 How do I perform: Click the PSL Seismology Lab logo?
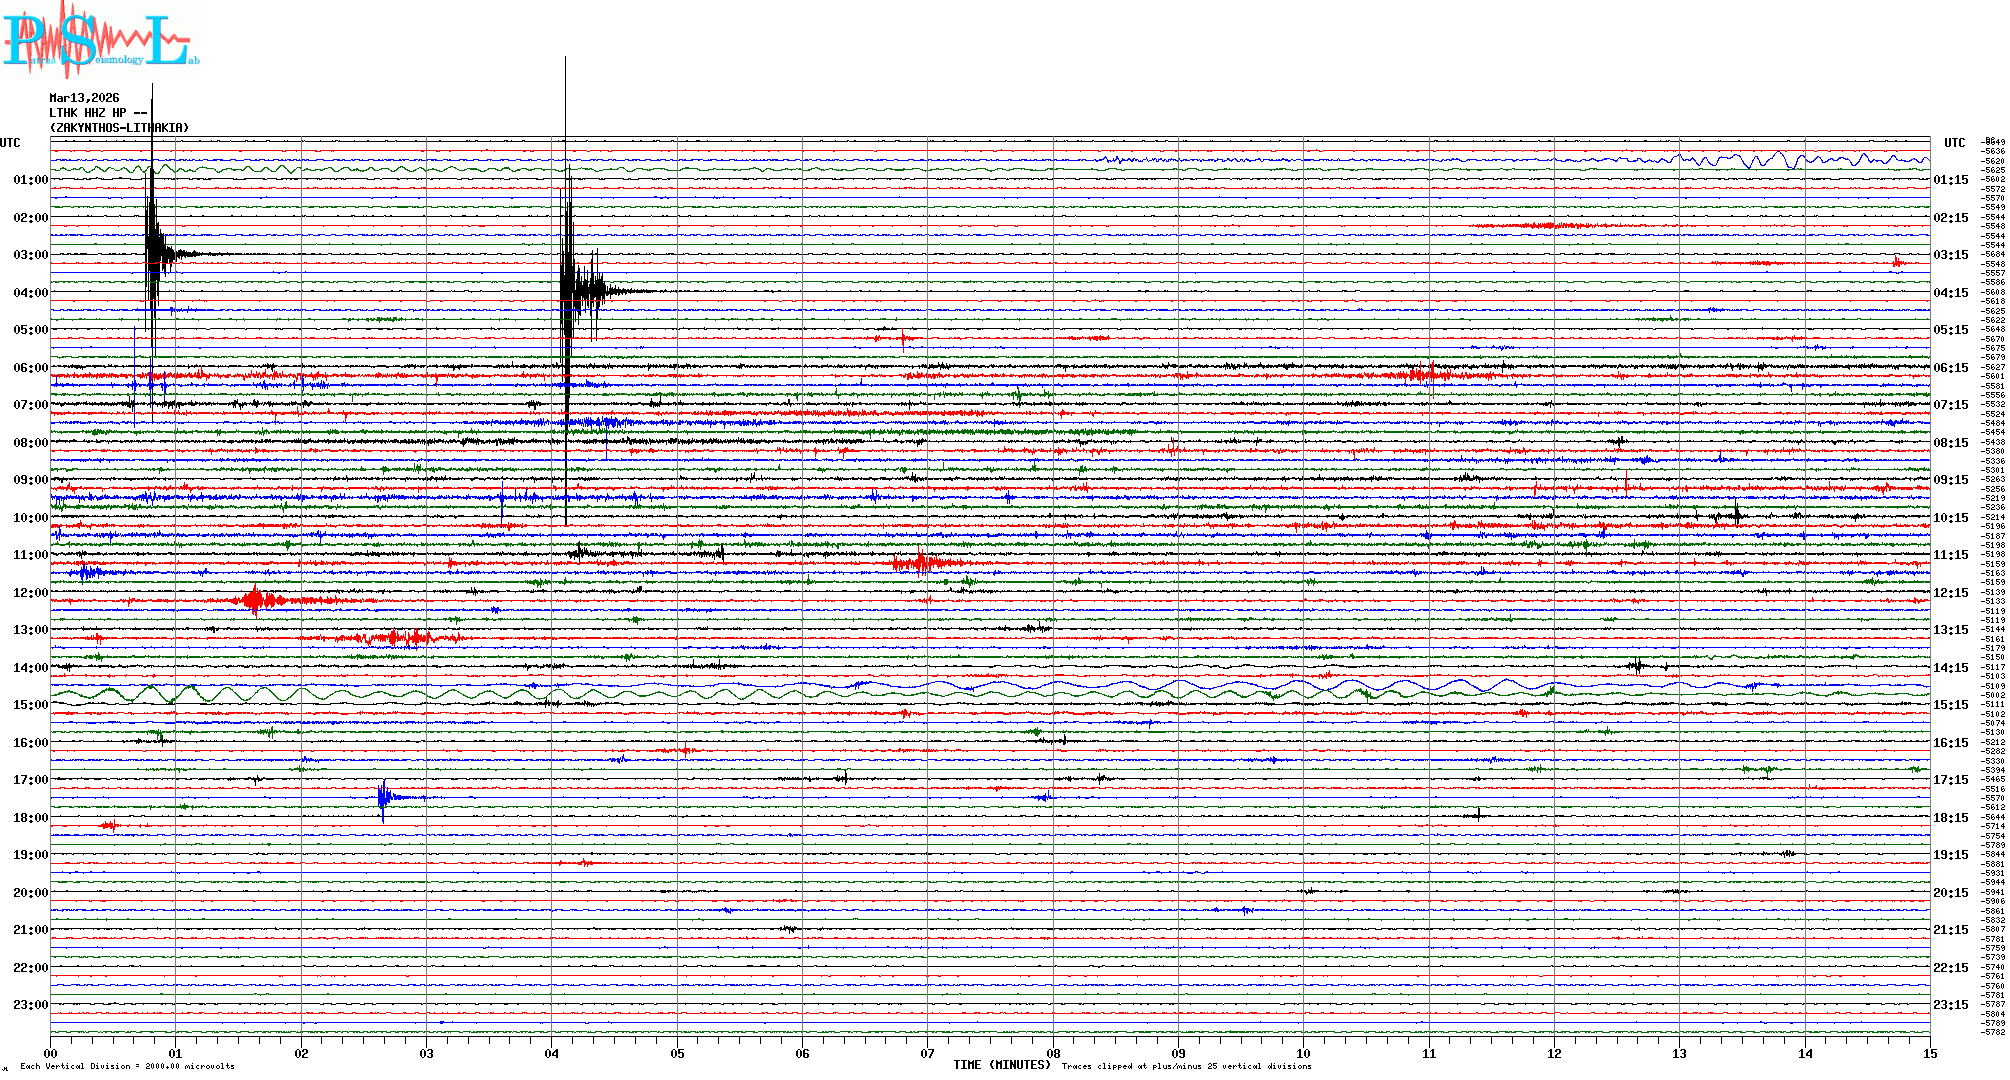[98, 40]
